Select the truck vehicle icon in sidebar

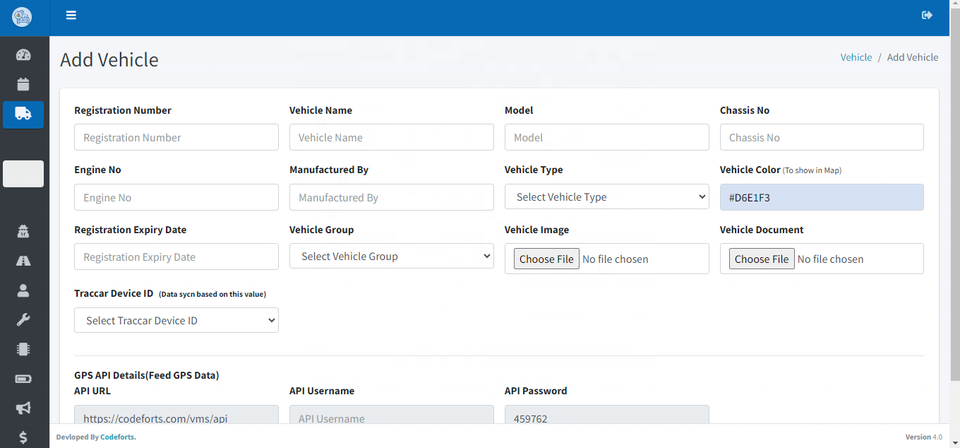(x=23, y=114)
